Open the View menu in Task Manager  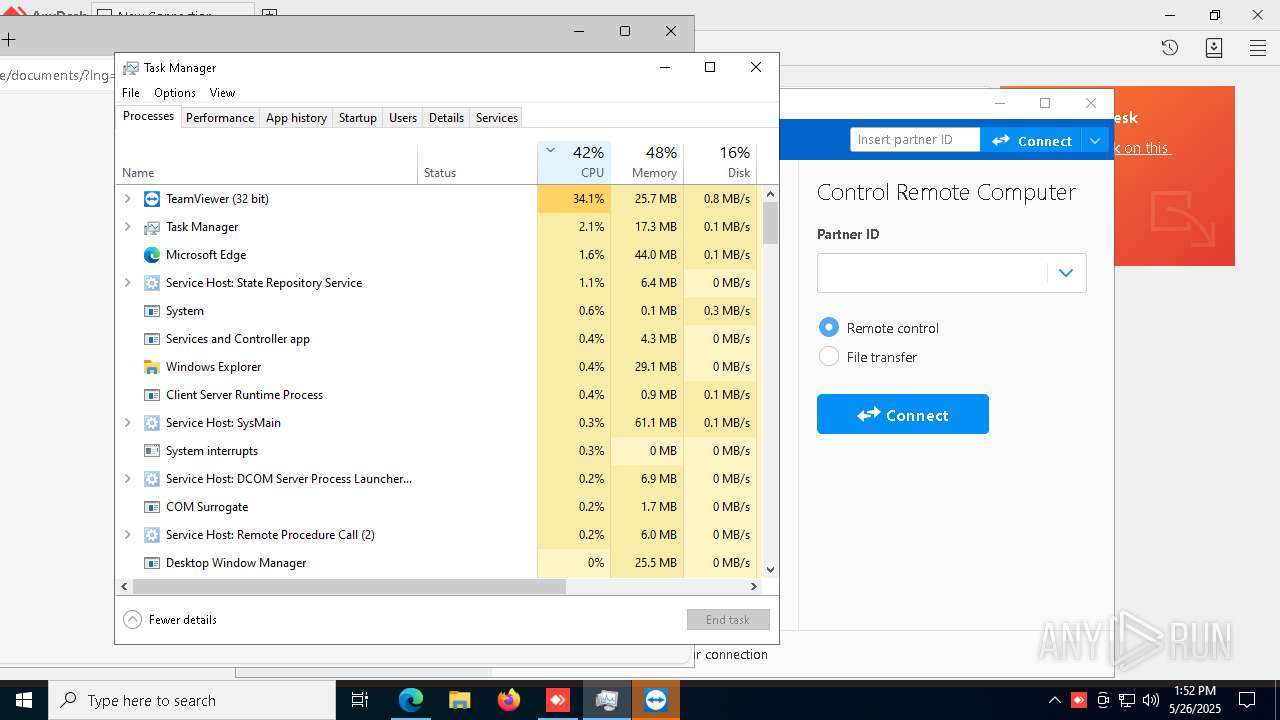click(222, 93)
